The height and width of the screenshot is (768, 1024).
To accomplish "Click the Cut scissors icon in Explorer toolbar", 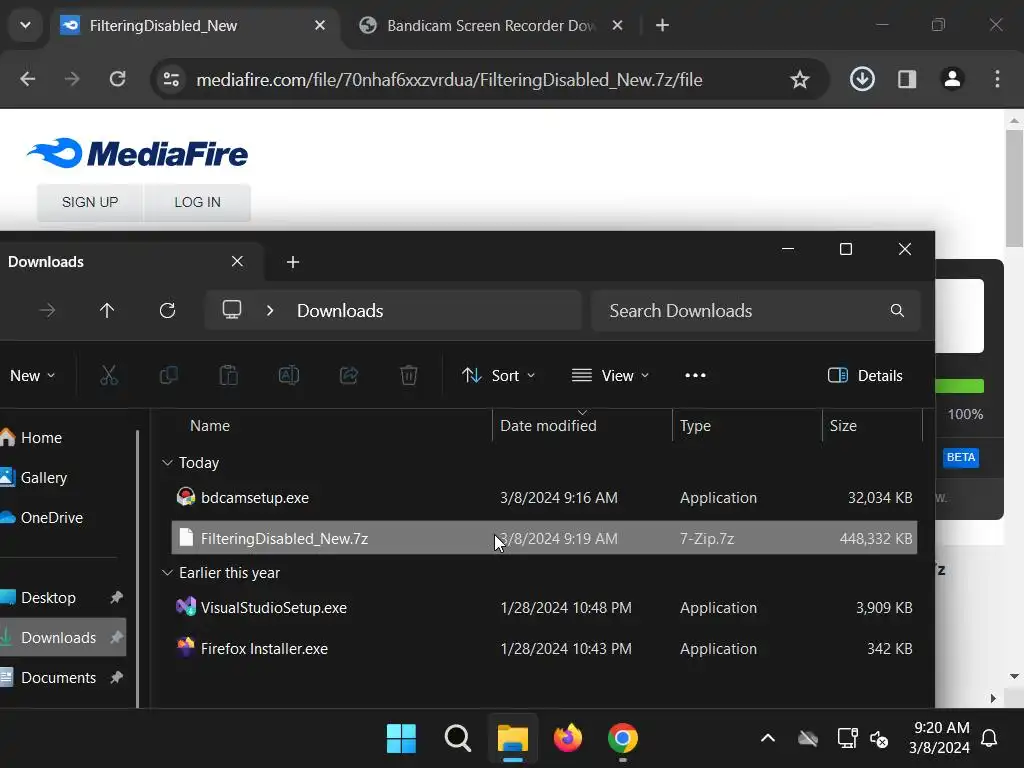I will pyautogui.click(x=109, y=376).
